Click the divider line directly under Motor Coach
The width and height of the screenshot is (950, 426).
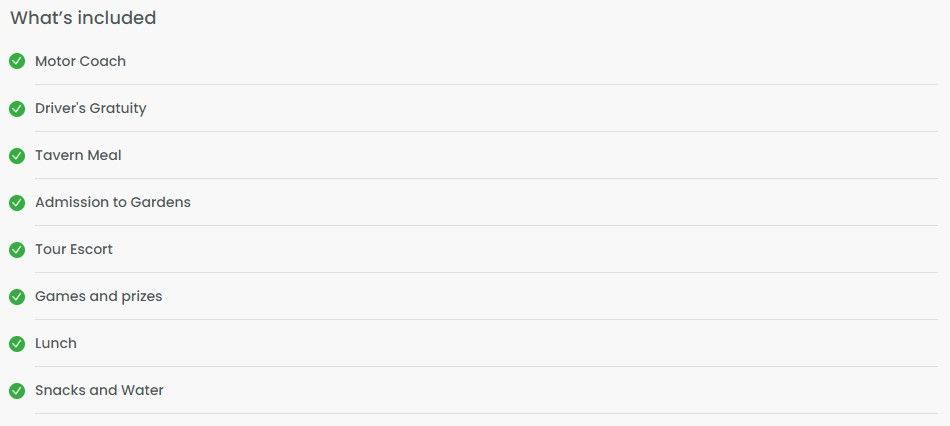click(x=486, y=84)
